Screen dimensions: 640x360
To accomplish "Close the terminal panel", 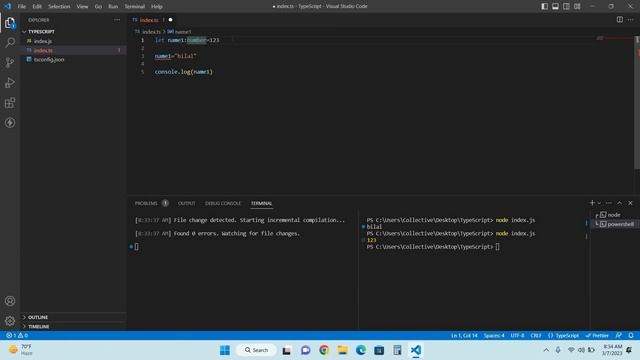I will 630,203.
